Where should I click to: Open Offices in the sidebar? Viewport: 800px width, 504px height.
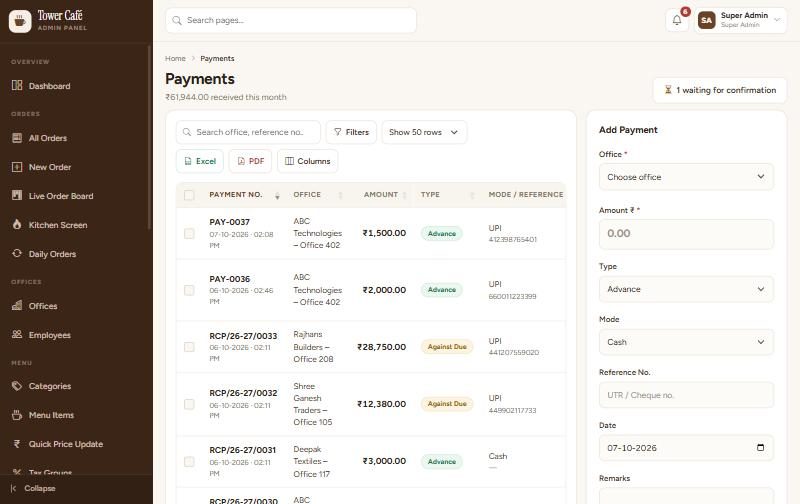pyautogui.click(x=43, y=306)
